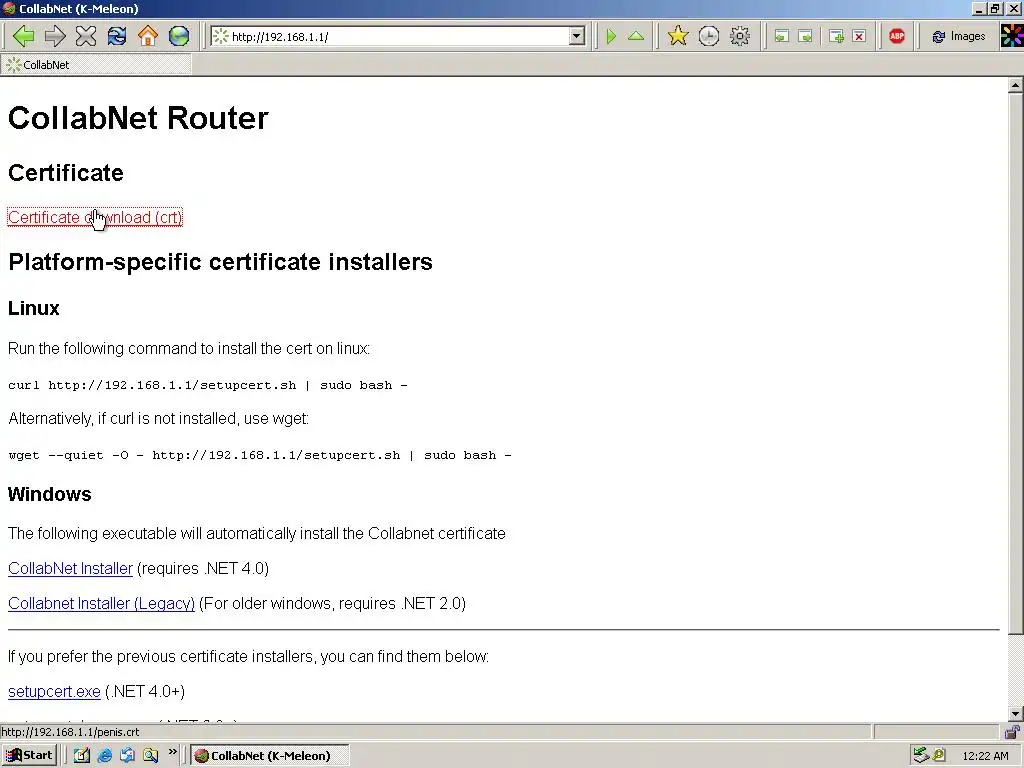Image resolution: width=1024 pixels, height=768 pixels.
Task: Click the Outlook Express quick launch icon
Action: click(x=127, y=755)
